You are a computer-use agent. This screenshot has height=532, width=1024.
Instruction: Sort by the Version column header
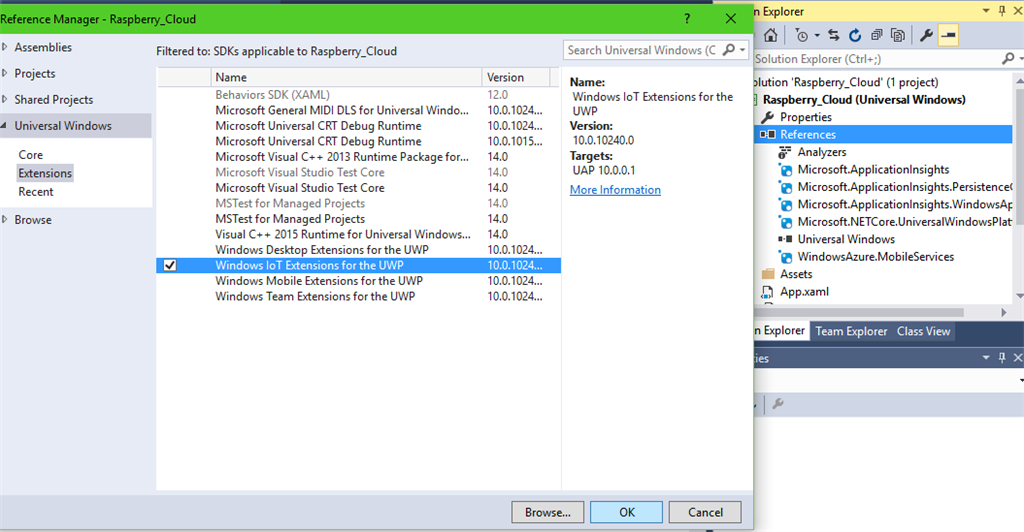point(516,77)
